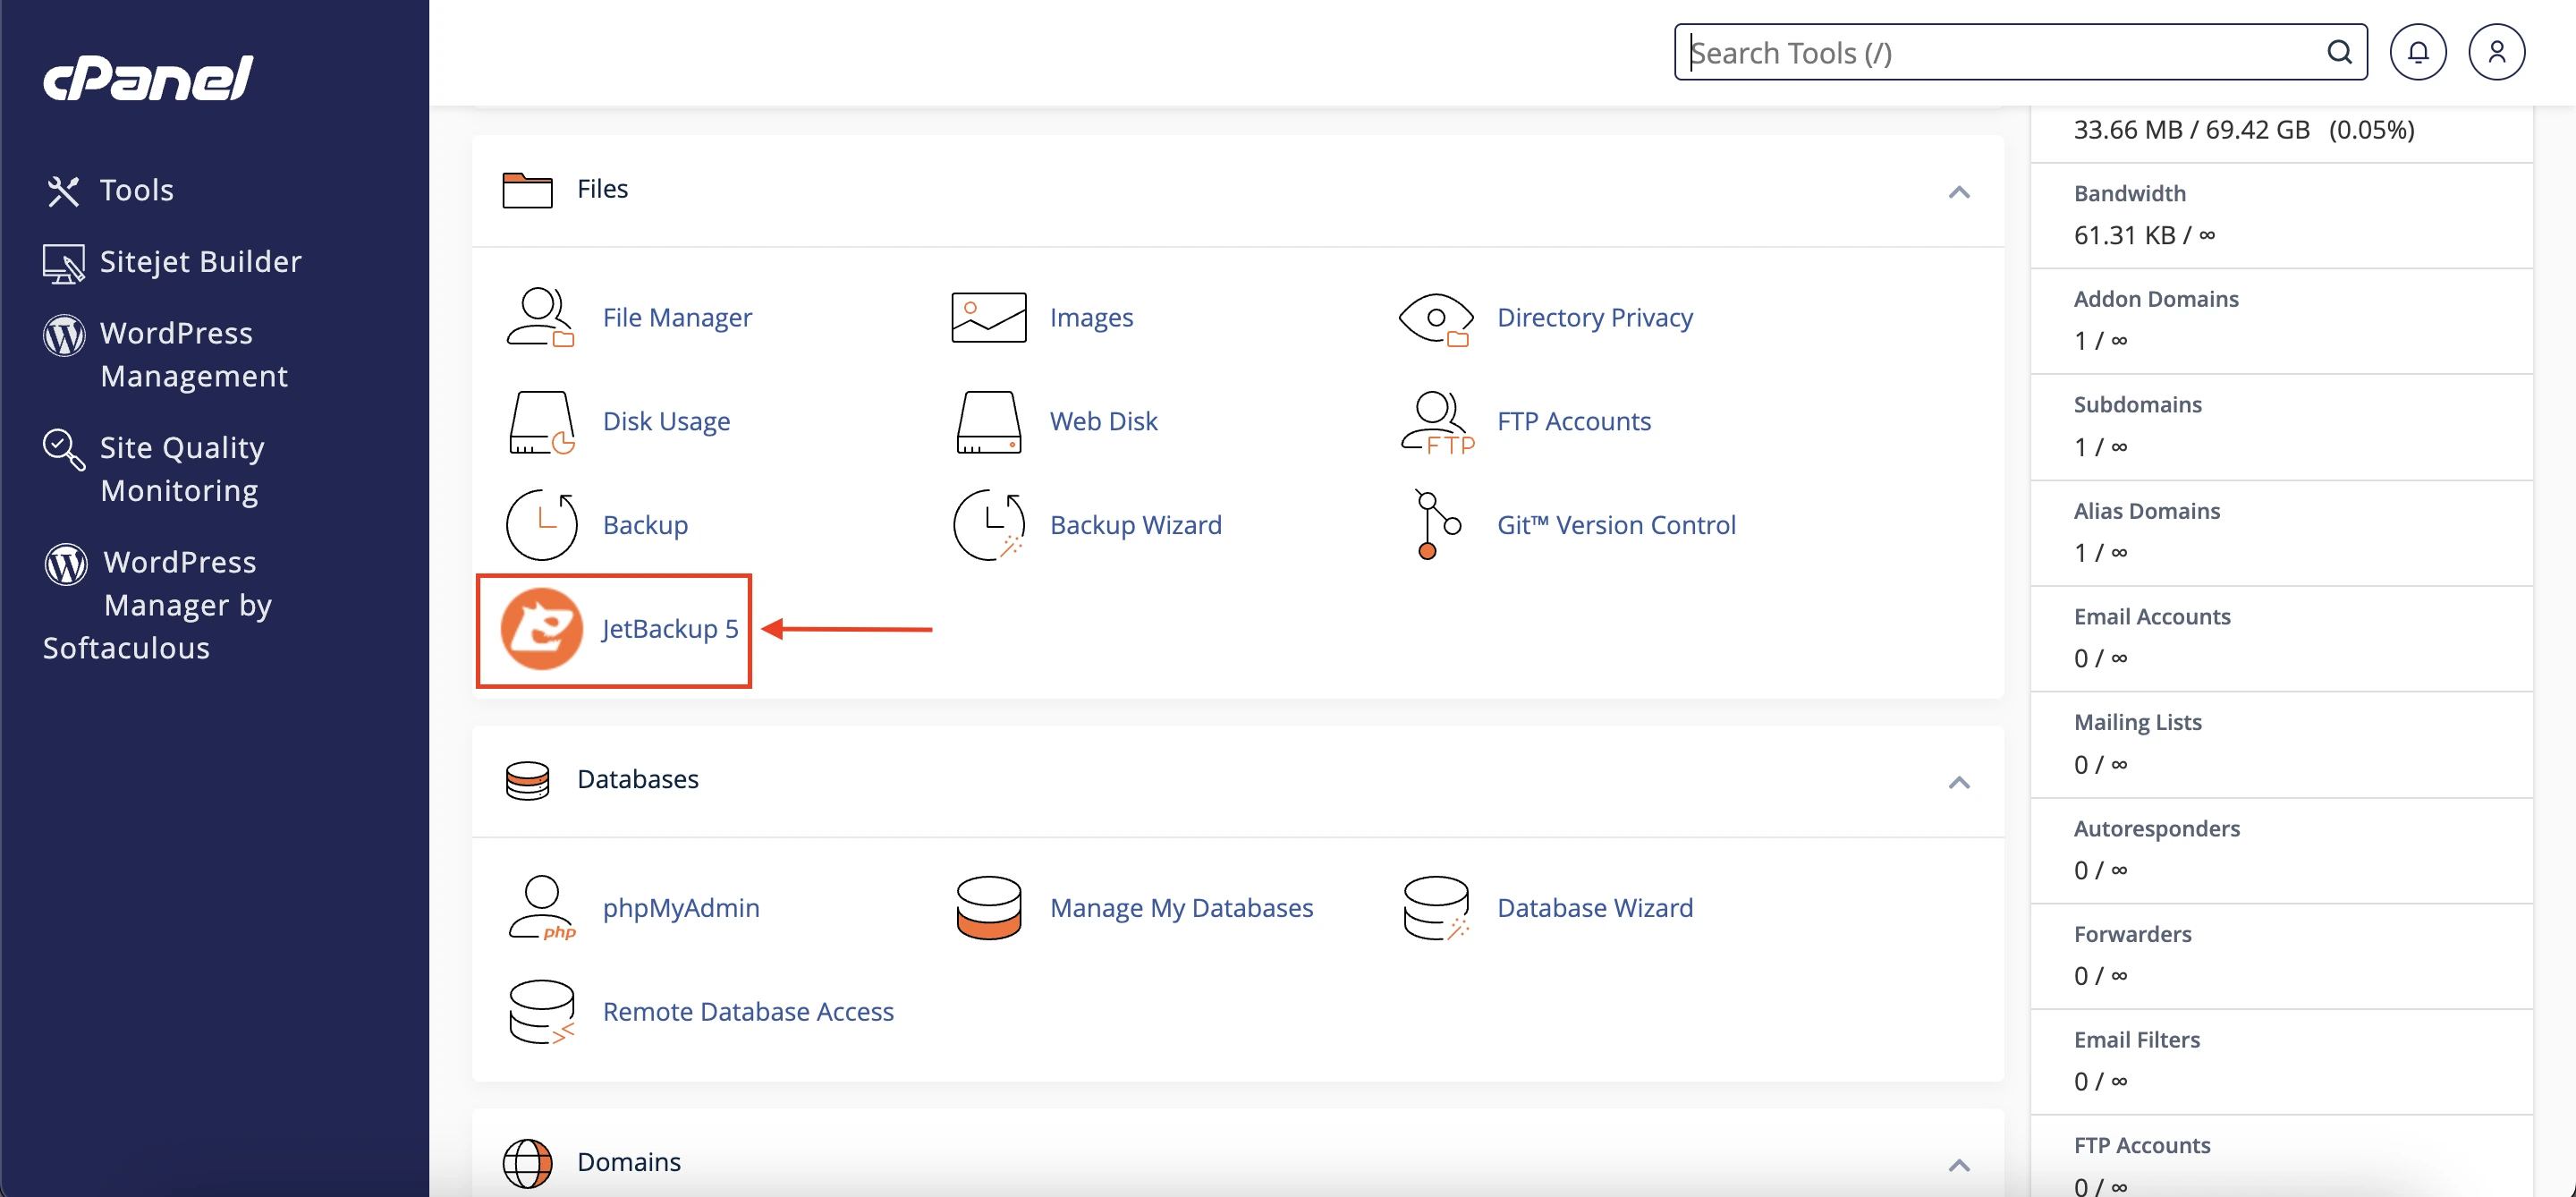Click the Remote Database Access link

click(x=747, y=1011)
